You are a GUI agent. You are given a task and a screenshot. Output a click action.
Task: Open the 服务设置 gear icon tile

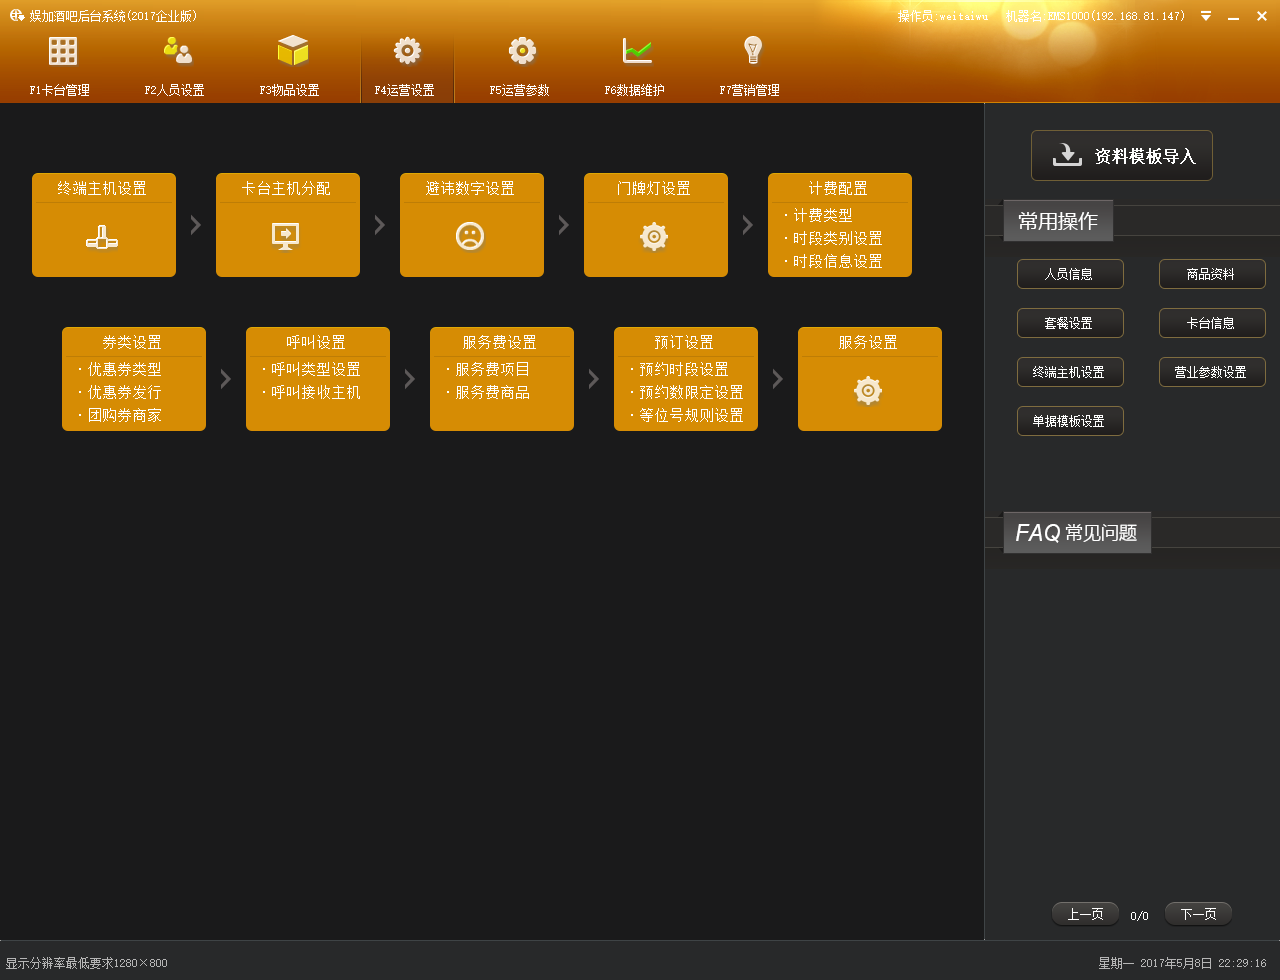tap(869, 391)
